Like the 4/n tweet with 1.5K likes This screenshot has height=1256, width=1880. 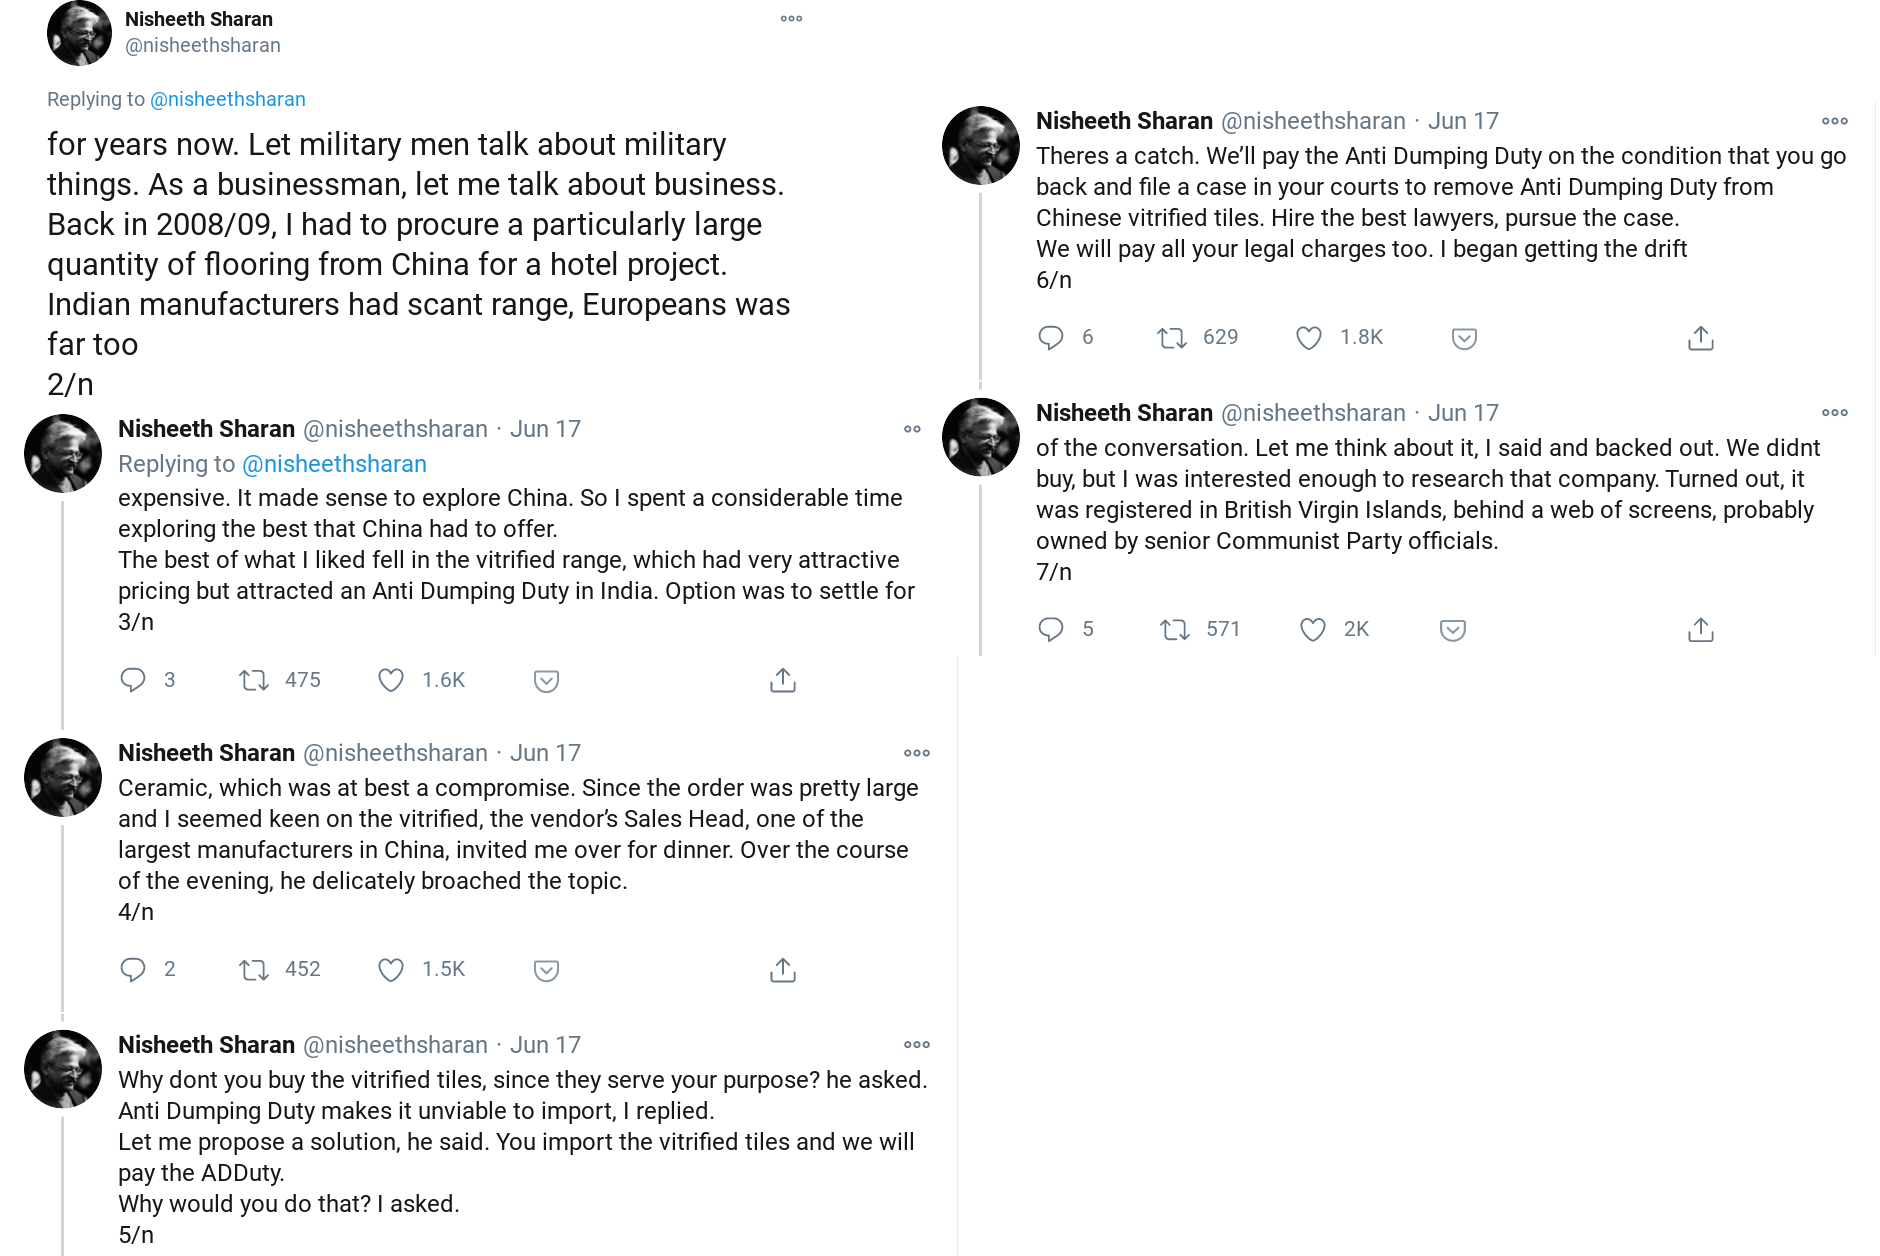391,970
